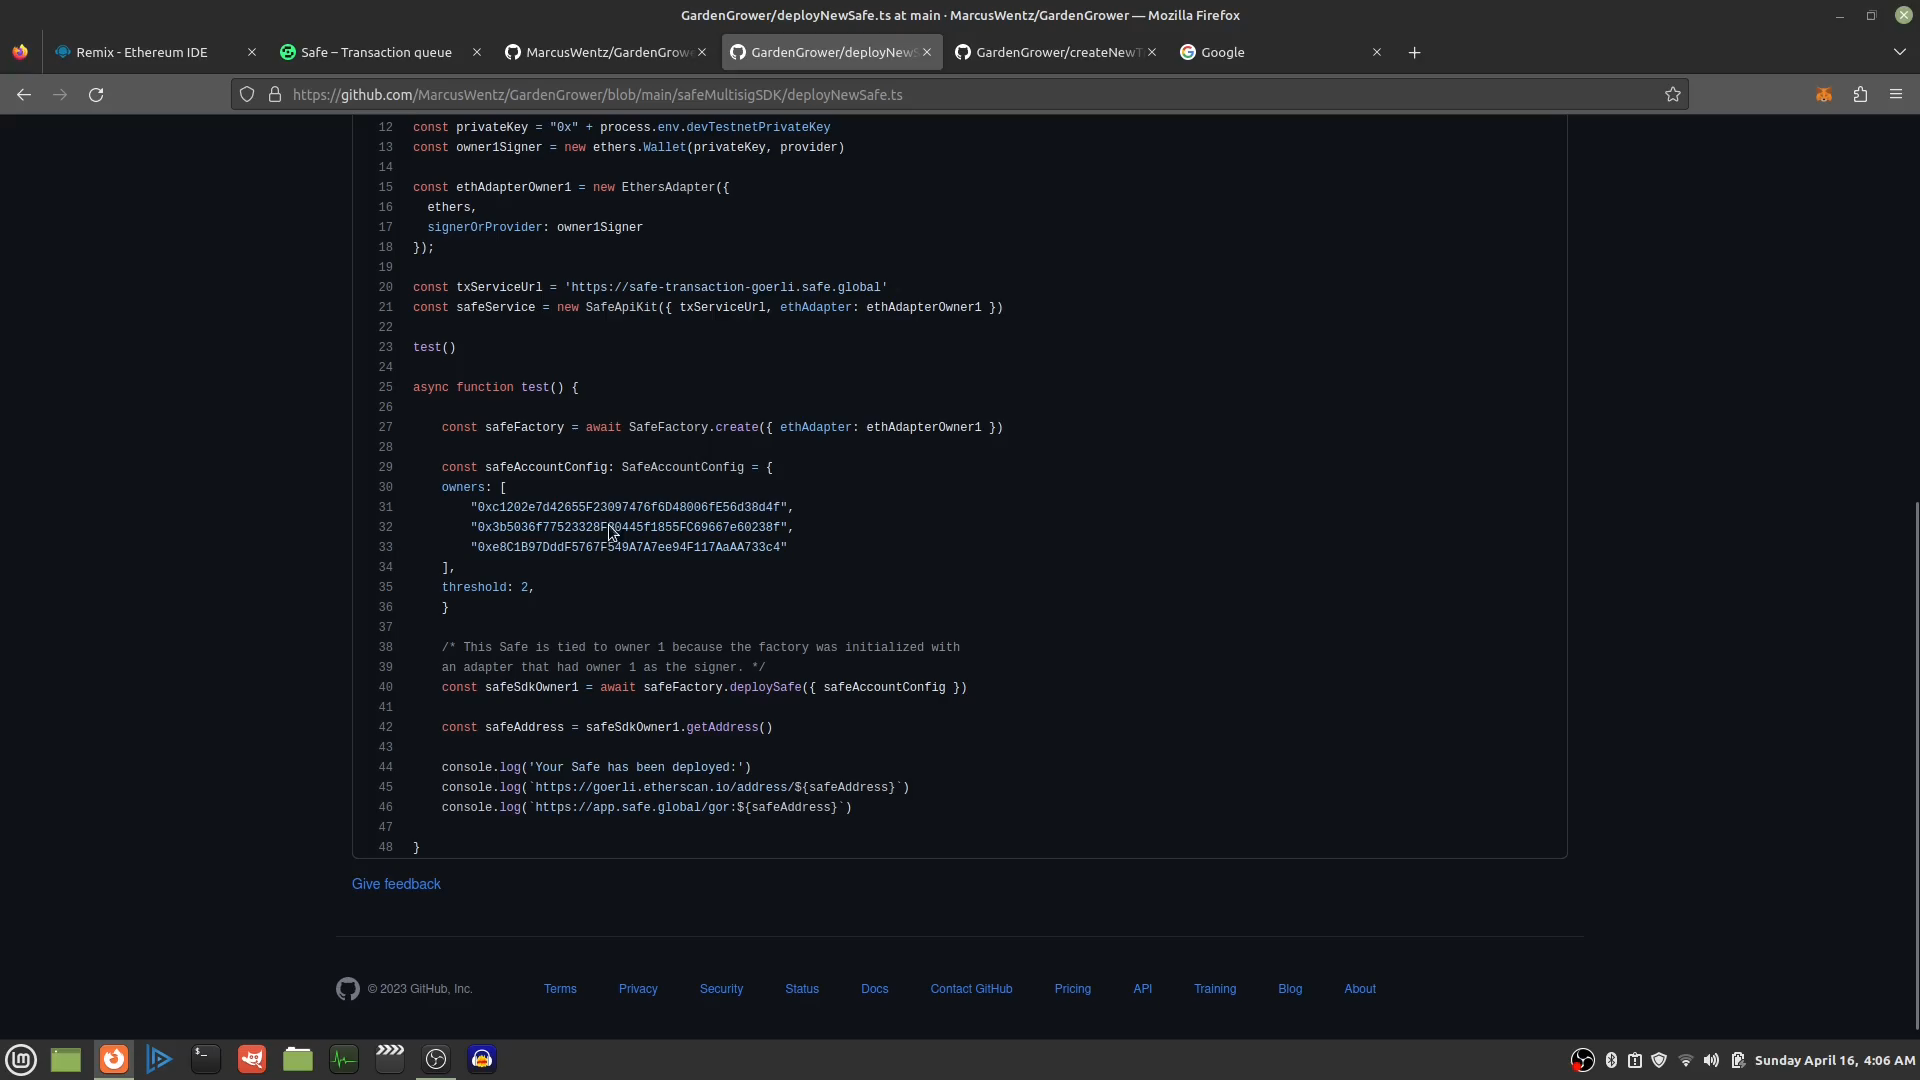Click the forward navigation arrow

(60, 94)
